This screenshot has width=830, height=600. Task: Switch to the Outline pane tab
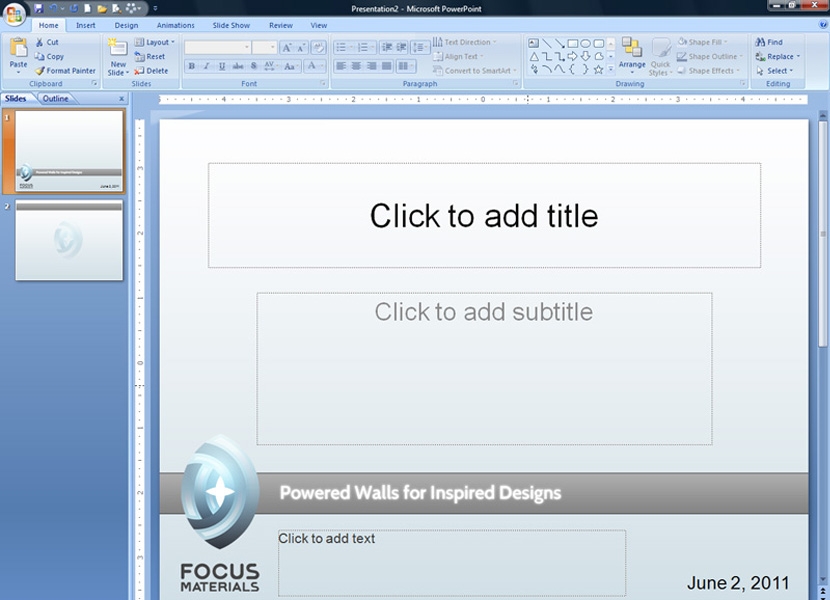point(56,98)
